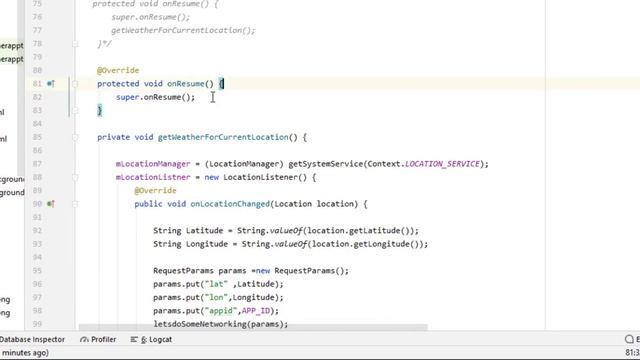Click the @Override annotation on line 80
Image resolution: width=640 pixels, height=360 pixels.
pyautogui.click(x=118, y=70)
